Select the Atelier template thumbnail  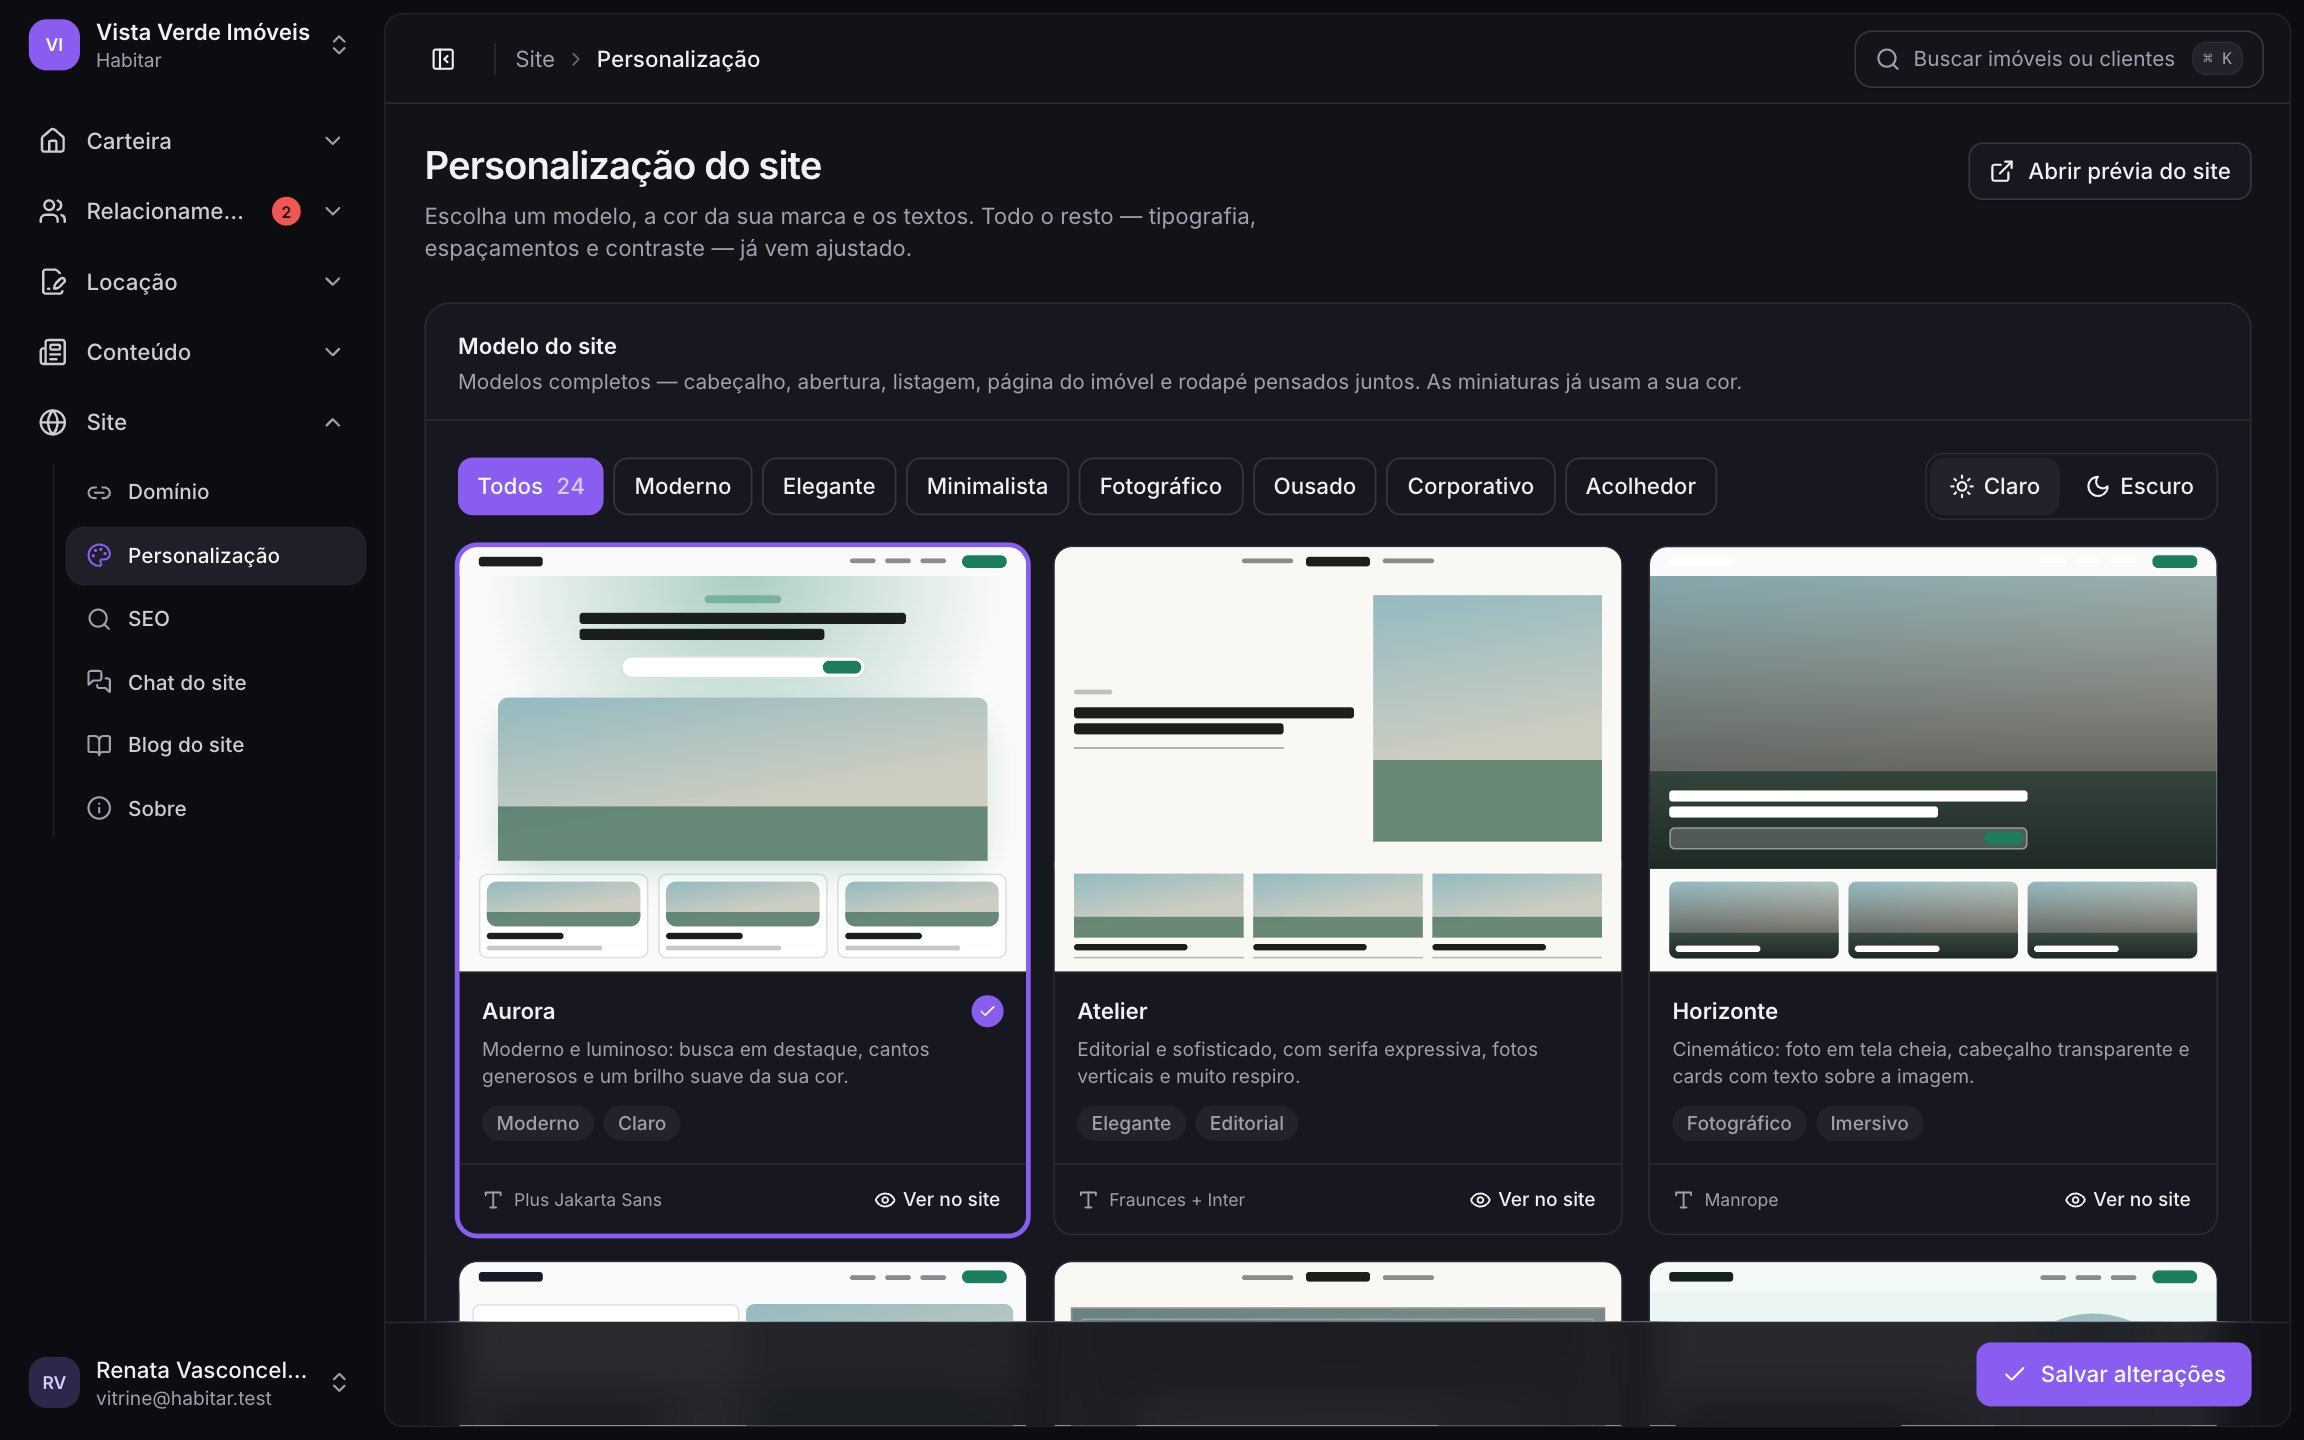click(1337, 759)
